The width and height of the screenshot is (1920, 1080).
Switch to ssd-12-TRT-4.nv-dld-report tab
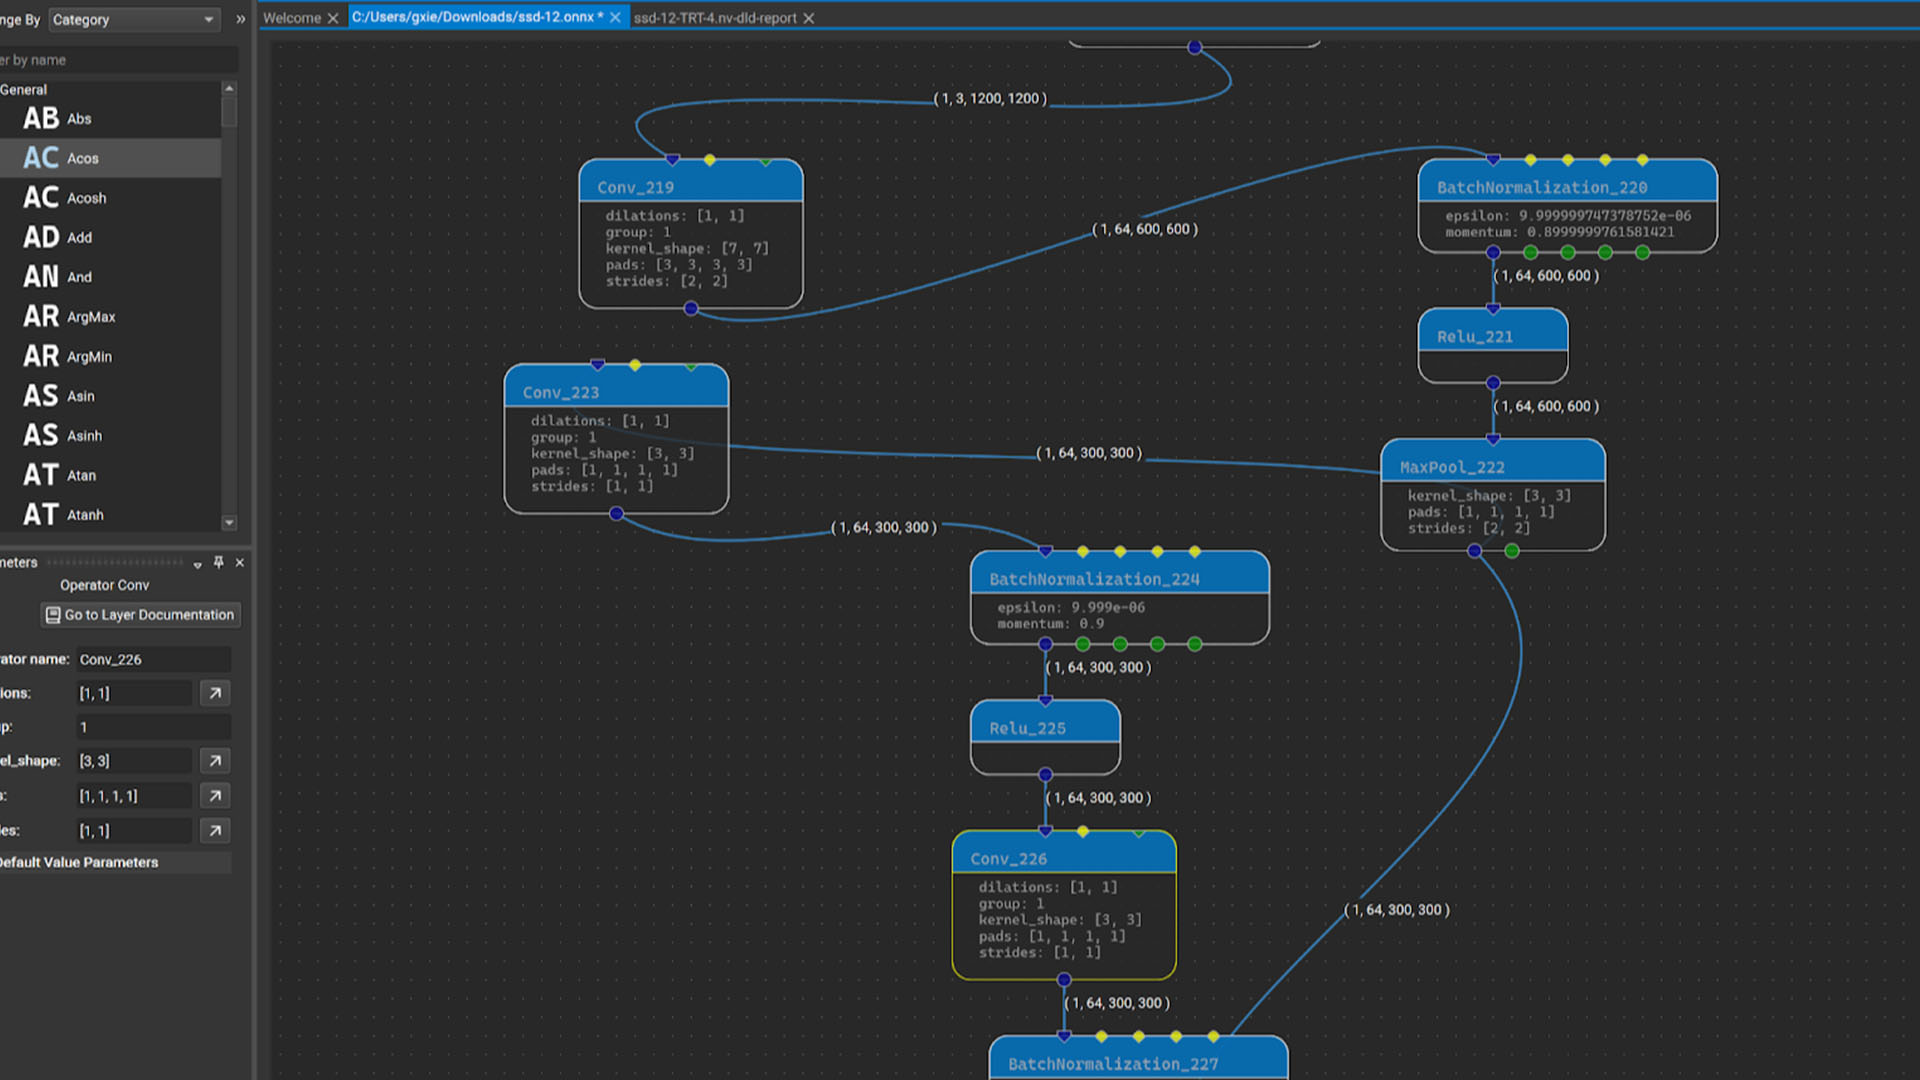[x=714, y=18]
